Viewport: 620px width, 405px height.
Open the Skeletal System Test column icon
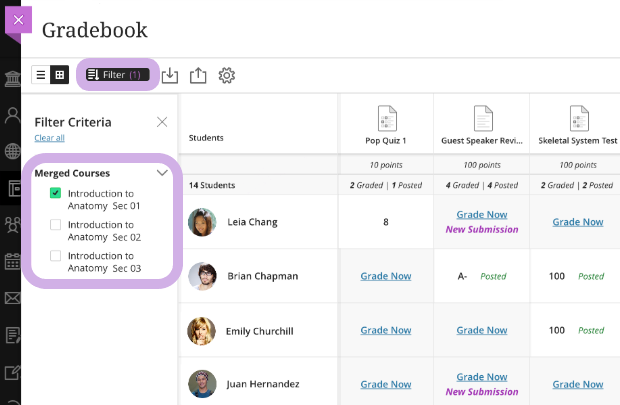pyautogui.click(x=578, y=118)
